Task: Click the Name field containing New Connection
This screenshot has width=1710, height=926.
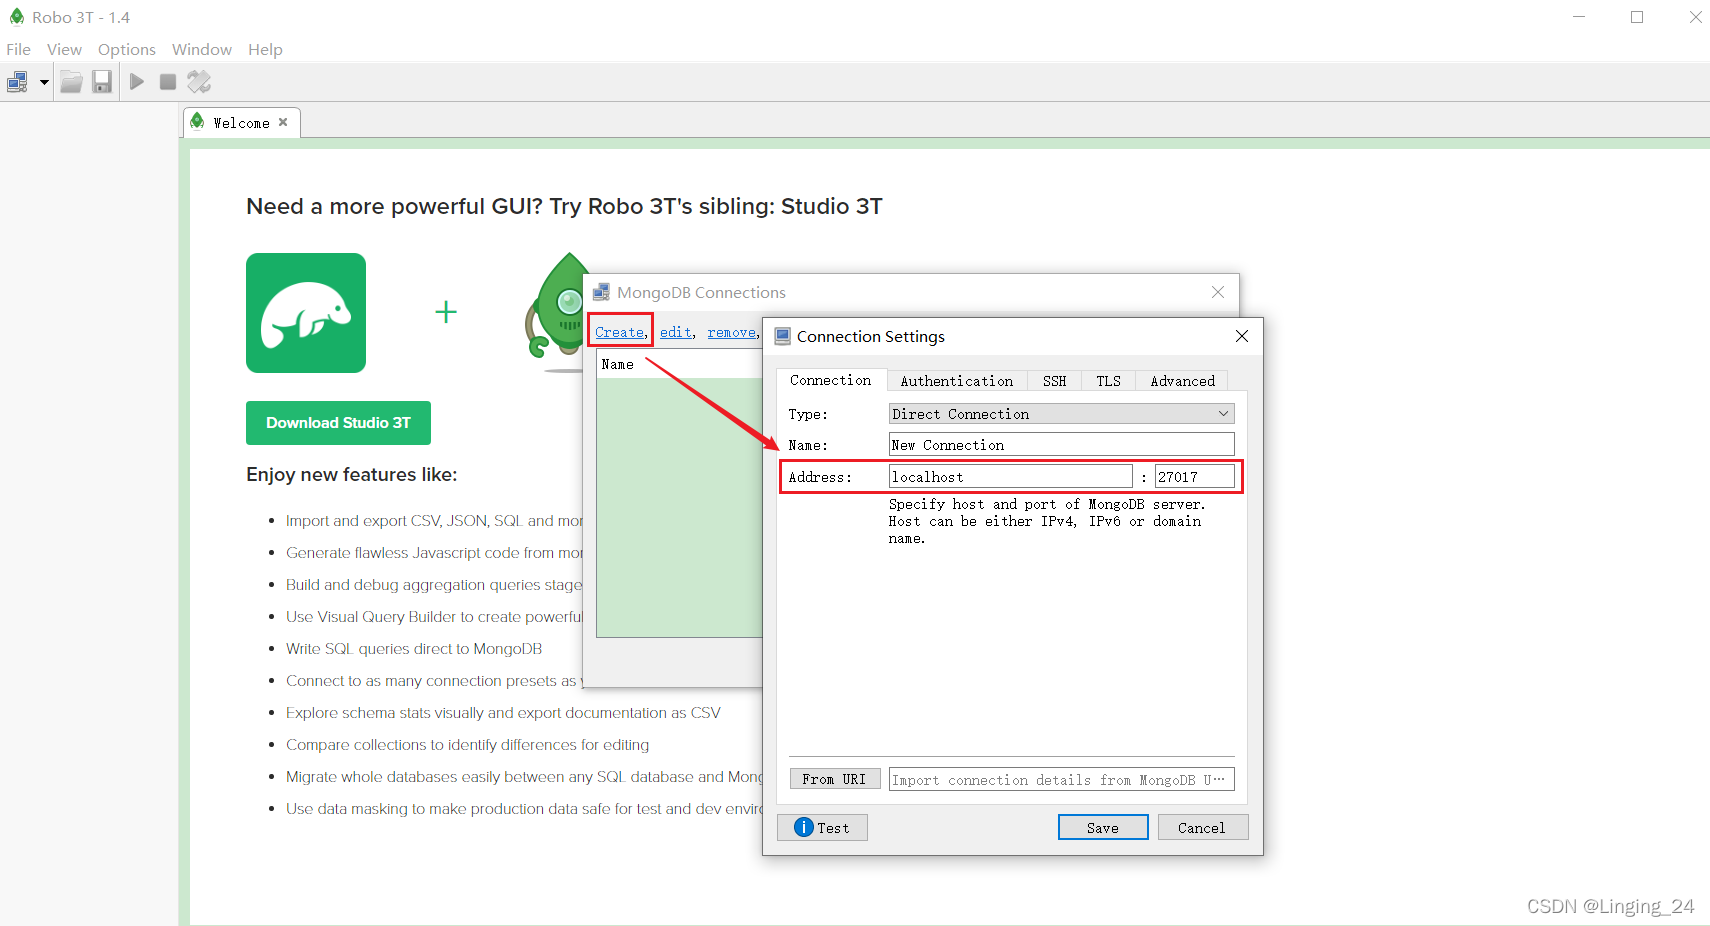Action: point(1061,444)
